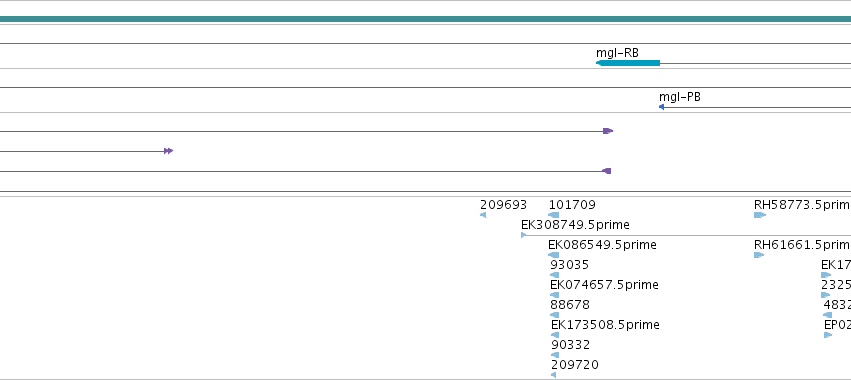Click the EK308749.5prime start arrowhead
This screenshot has width=851, height=380.
(x=524, y=235)
